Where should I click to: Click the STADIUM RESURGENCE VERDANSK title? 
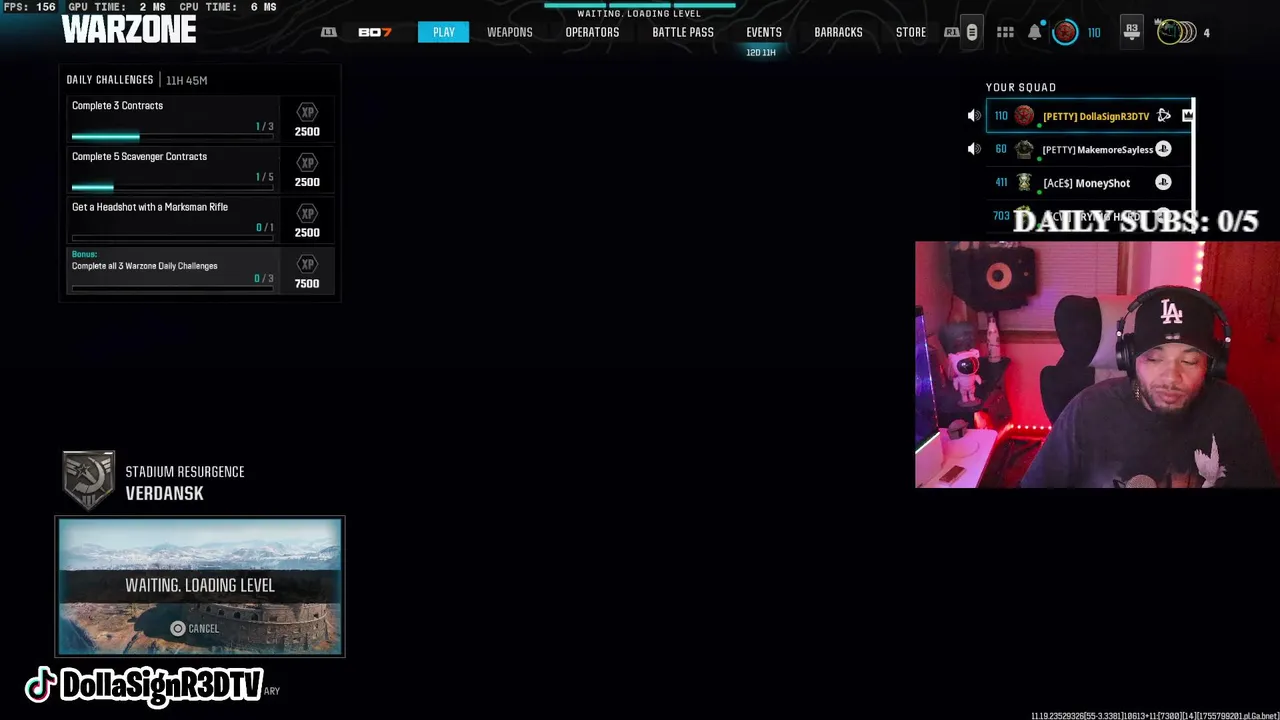pos(184,483)
